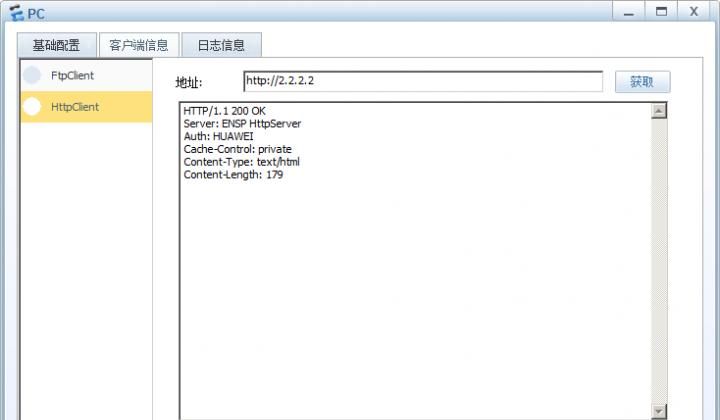Image resolution: width=720 pixels, height=420 pixels.
Task: Click the response scrollbar up arrow
Action: point(658,111)
